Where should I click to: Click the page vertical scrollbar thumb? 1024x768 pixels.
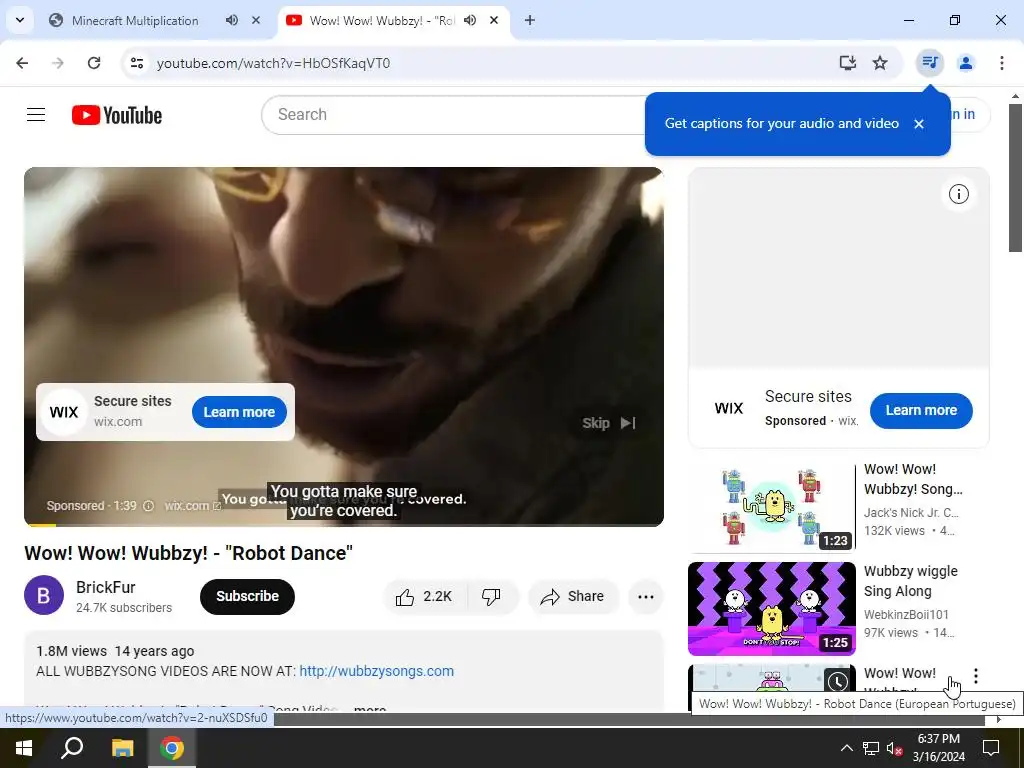[x=1015, y=176]
